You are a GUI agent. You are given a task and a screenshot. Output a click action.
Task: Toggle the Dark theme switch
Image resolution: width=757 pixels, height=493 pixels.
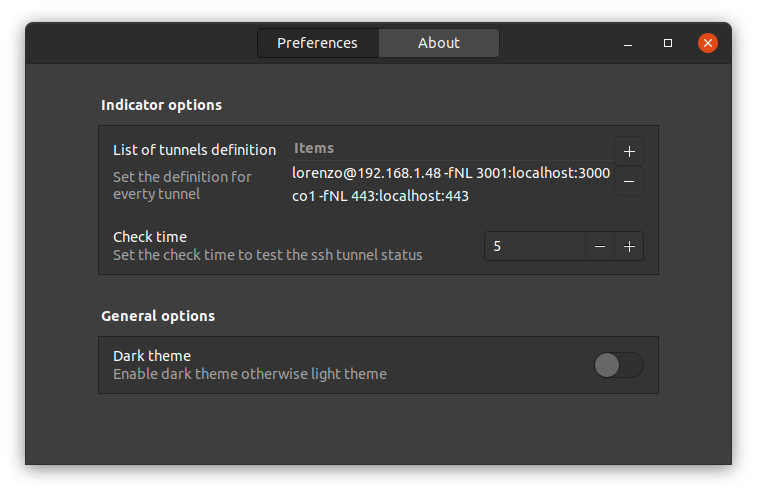[618, 365]
